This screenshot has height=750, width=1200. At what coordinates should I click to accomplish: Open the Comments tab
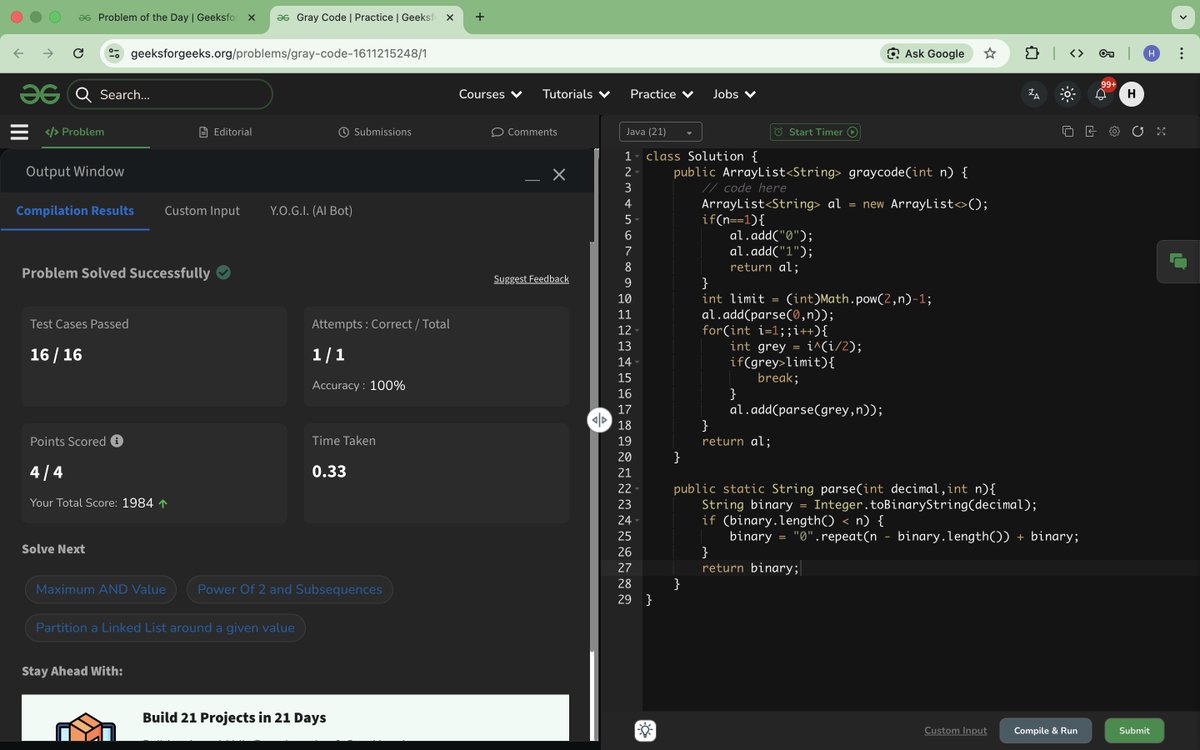click(x=524, y=132)
